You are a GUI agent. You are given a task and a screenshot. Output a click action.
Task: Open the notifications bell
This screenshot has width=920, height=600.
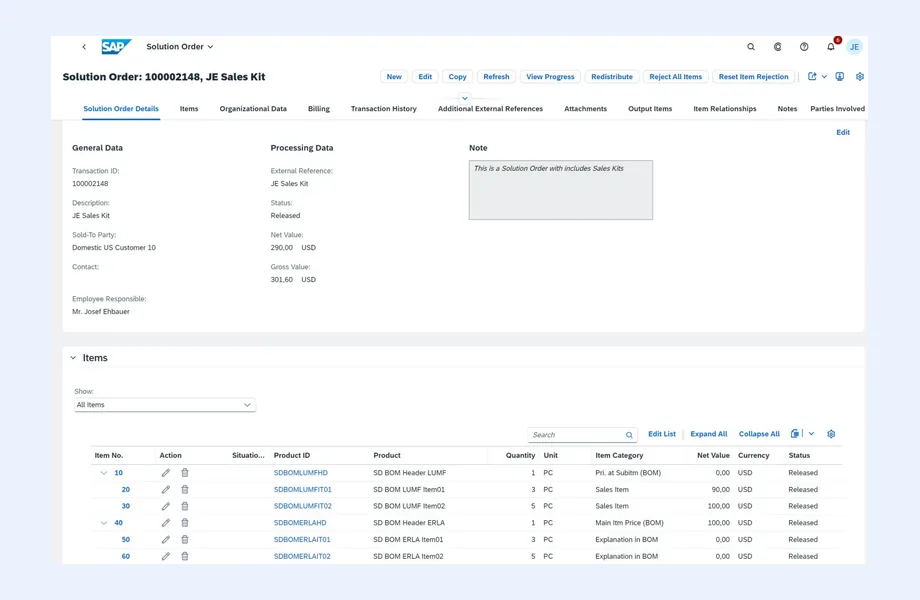click(x=831, y=46)
